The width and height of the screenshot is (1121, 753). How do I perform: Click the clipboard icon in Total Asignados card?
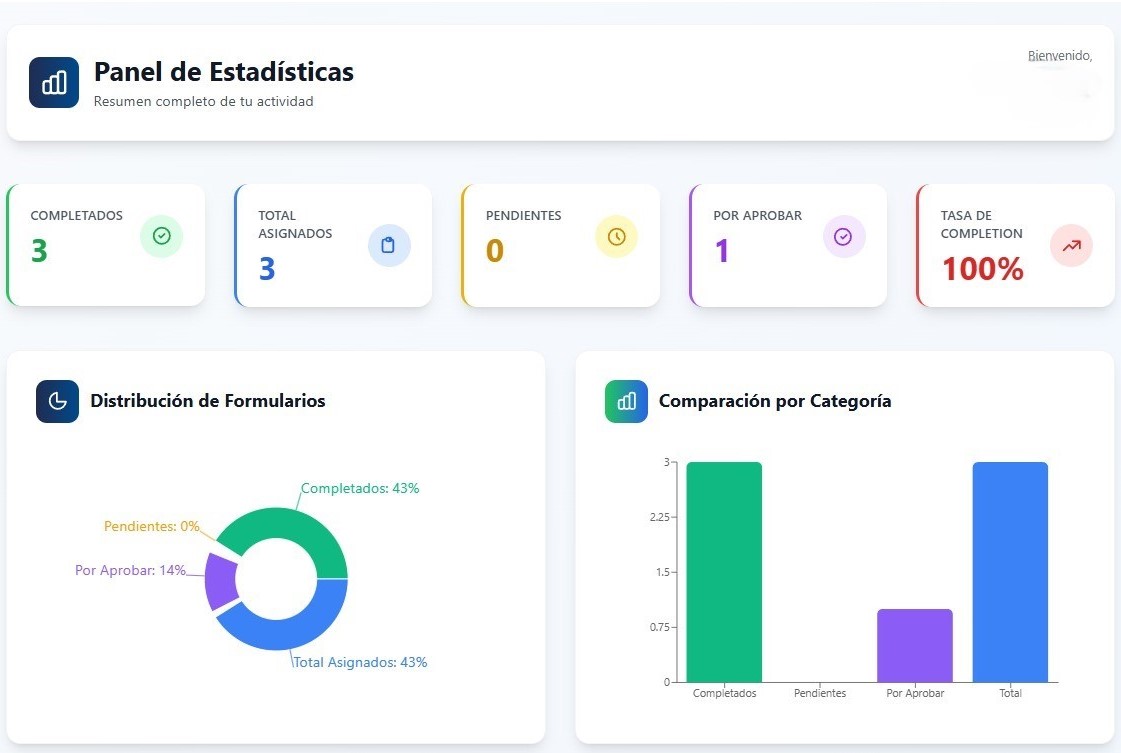click(x=389, y=245)
